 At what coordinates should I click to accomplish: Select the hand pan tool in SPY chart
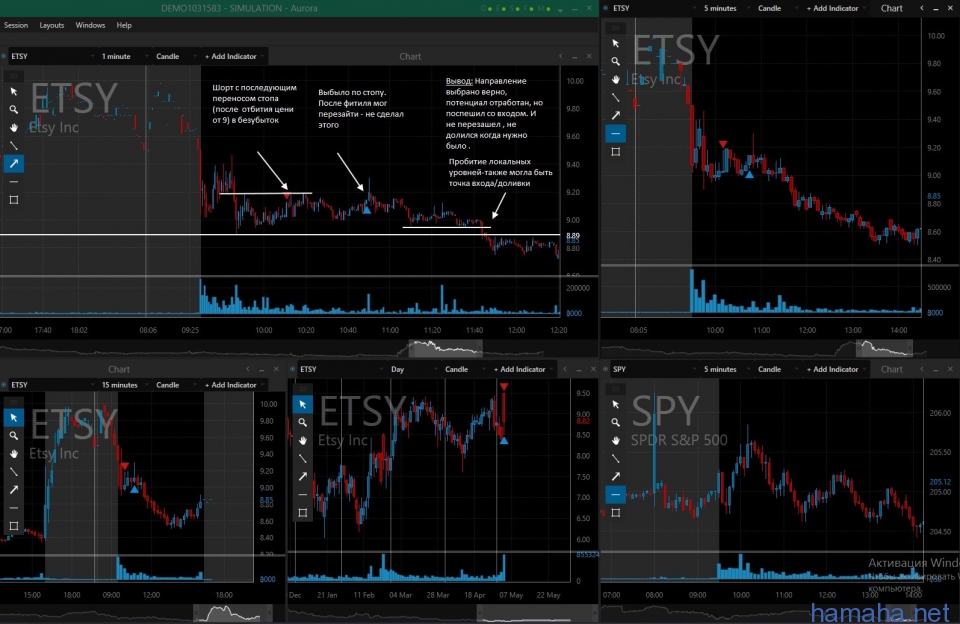click(x=615, y=441)
